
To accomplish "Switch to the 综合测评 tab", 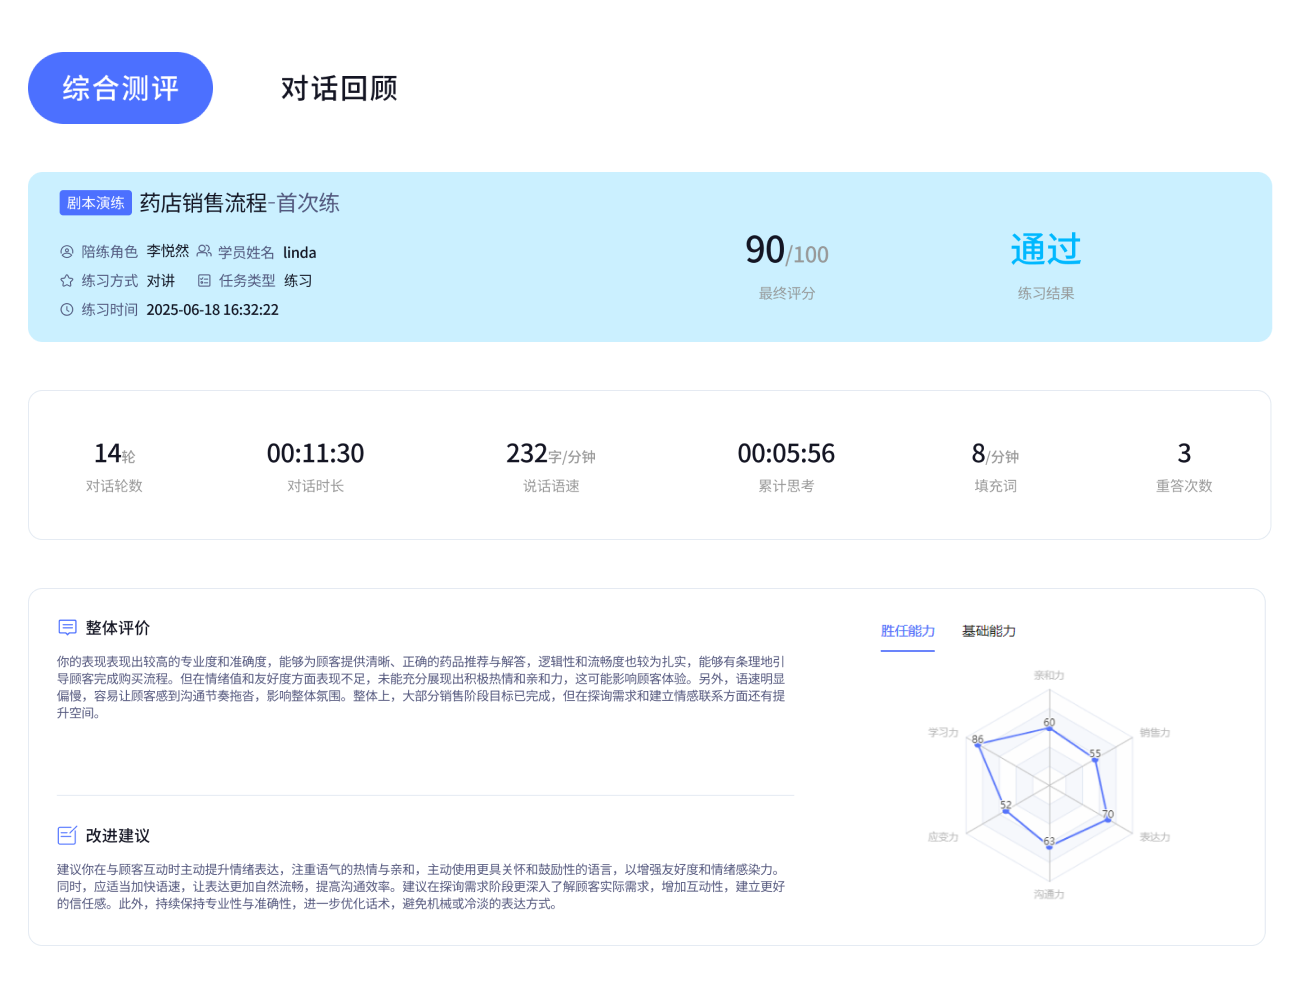I will coord(120,88).
